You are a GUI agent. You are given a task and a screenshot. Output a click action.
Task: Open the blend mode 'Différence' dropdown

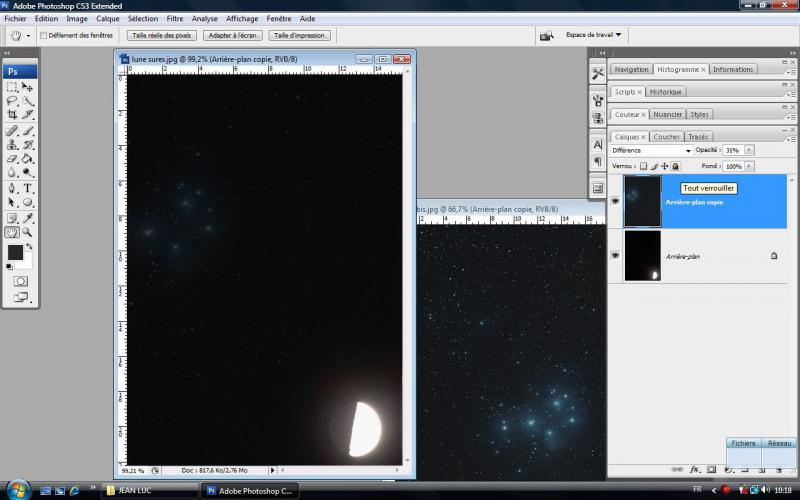pyautogui.click(x=652, y=151)
